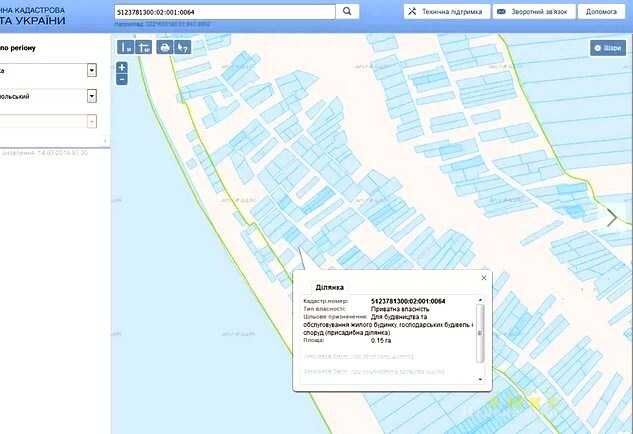The image size is (633, 434).
Task: Select the area measurement tool
Action: (144, 48)
